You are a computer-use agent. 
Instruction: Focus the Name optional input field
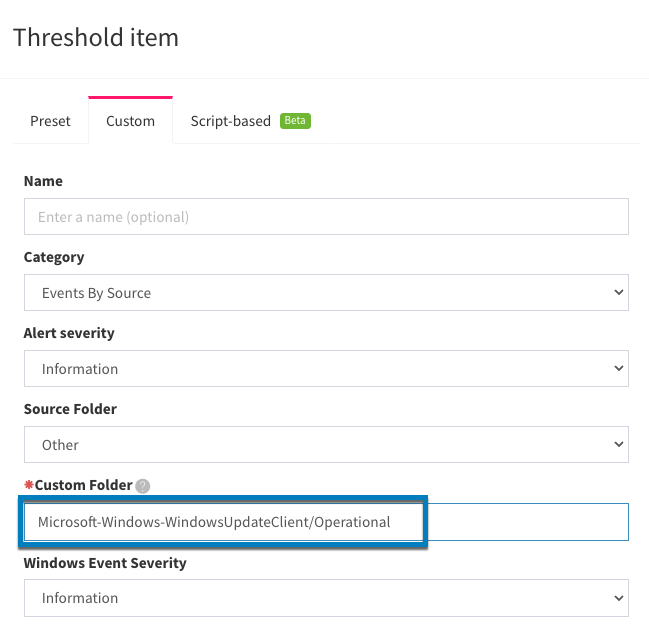326,216
